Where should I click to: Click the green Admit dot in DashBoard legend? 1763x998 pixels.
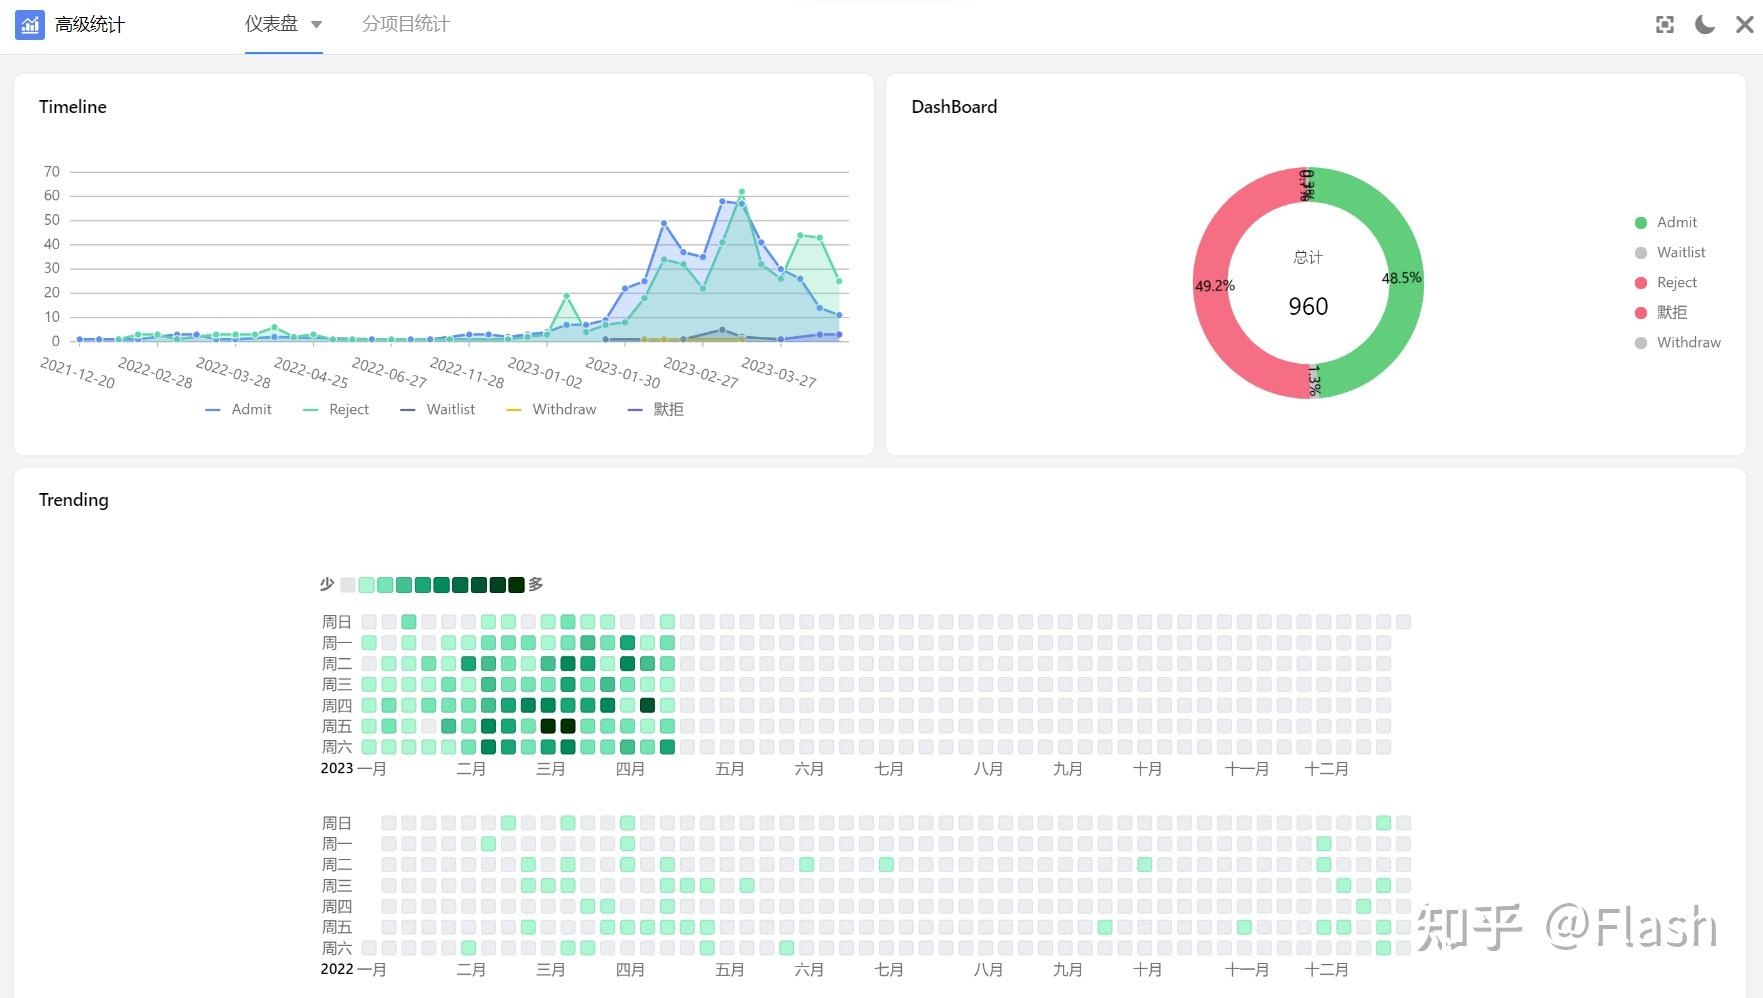(1640, 222)
